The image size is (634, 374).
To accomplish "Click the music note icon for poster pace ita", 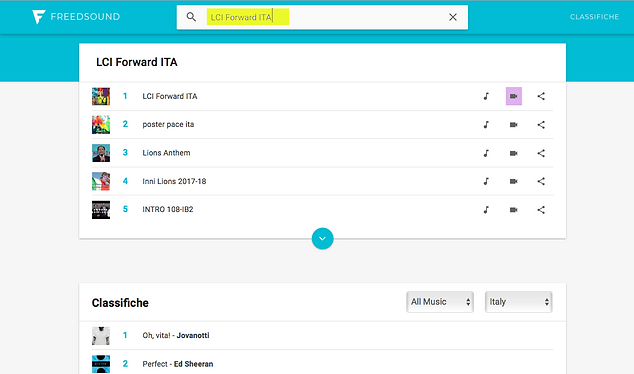I will pos(486,125).
